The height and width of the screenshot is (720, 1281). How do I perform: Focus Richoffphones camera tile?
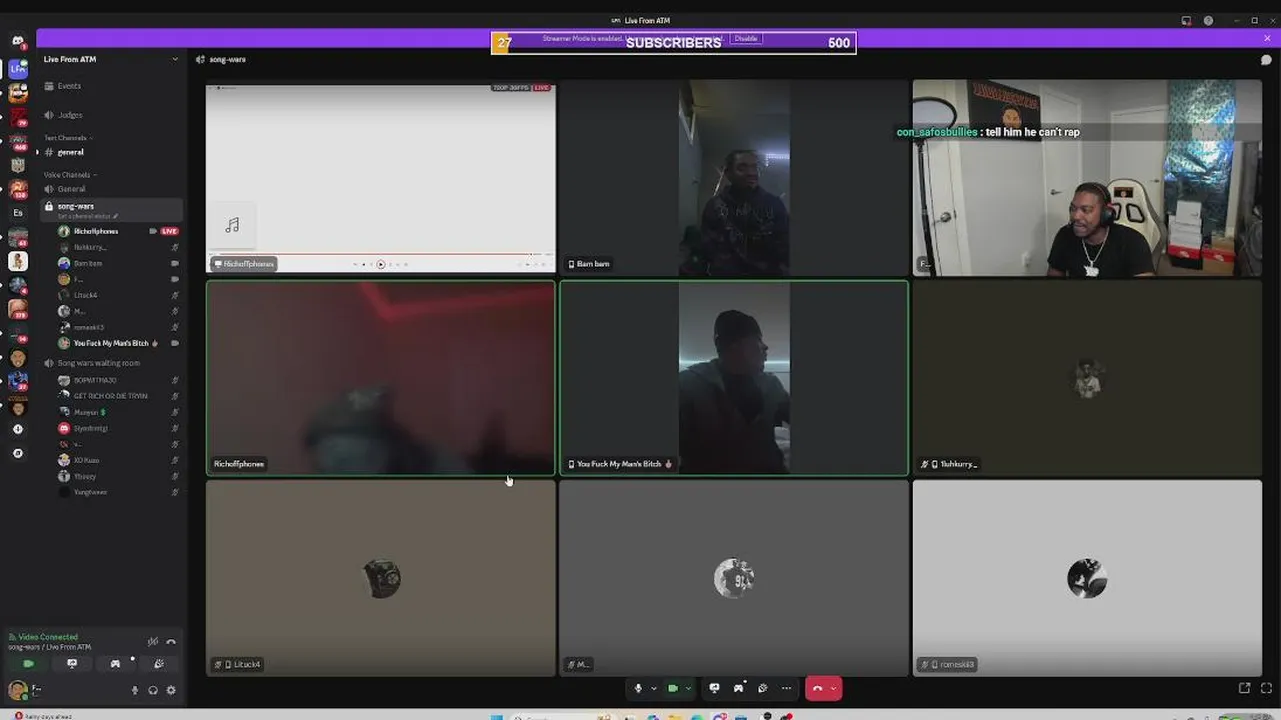tap(381, 377)
